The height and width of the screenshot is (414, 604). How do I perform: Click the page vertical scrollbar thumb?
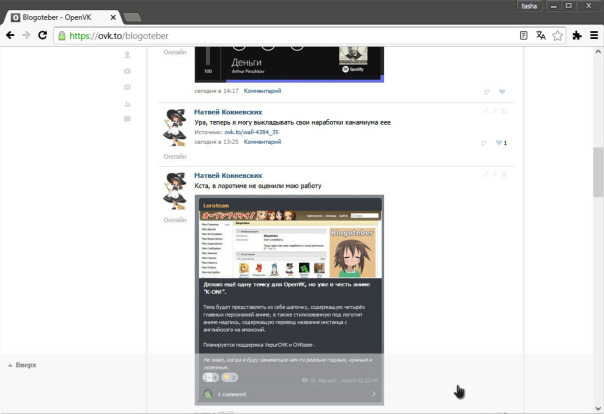pyautogui.click(x=598, y=172)
